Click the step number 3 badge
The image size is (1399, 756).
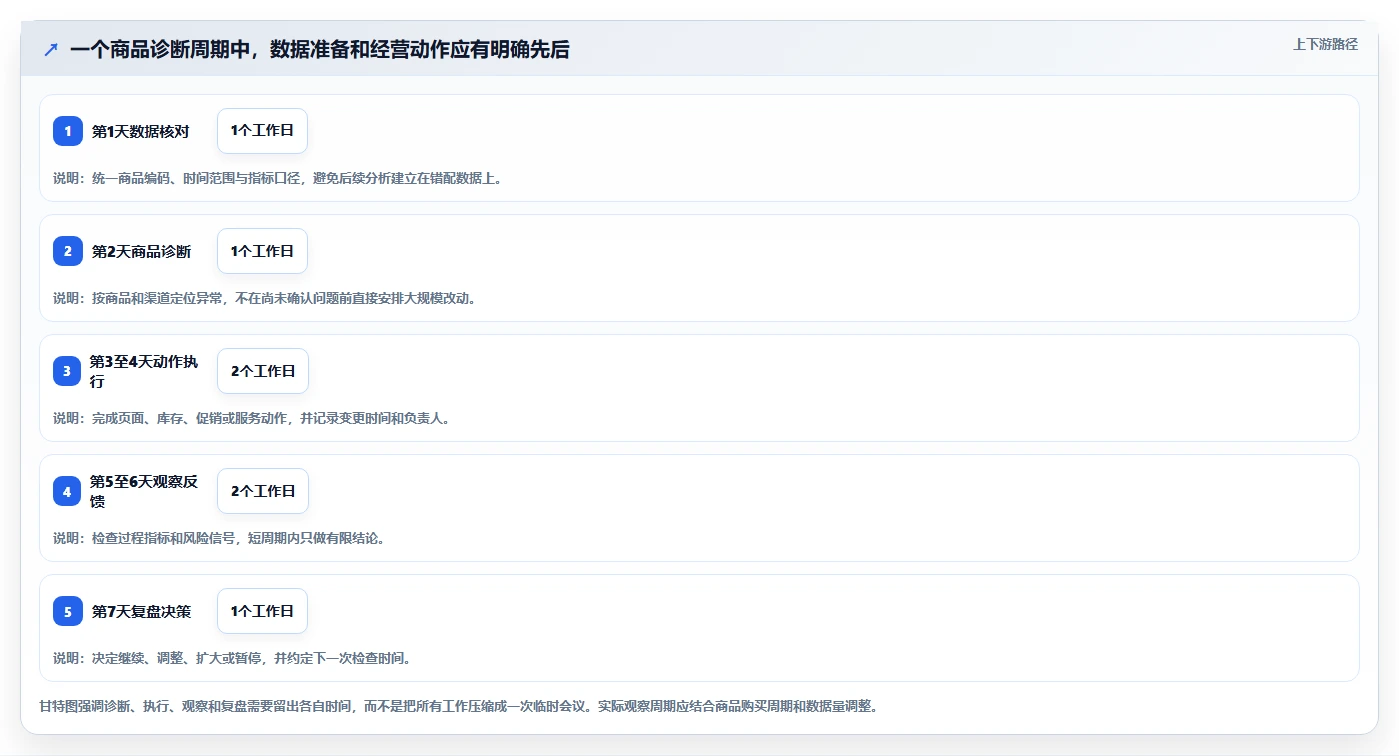pyautogui.click(x=68, y=371)
